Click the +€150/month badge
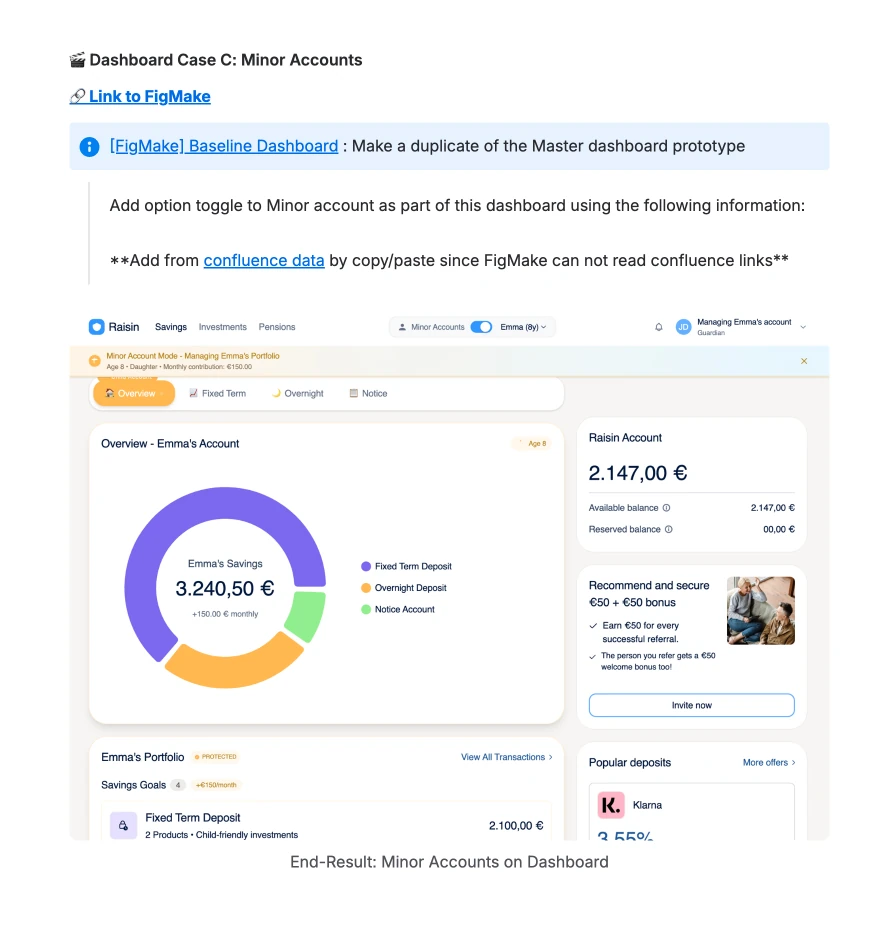Viewport: 883px width, 942px height. click(216, 785)
